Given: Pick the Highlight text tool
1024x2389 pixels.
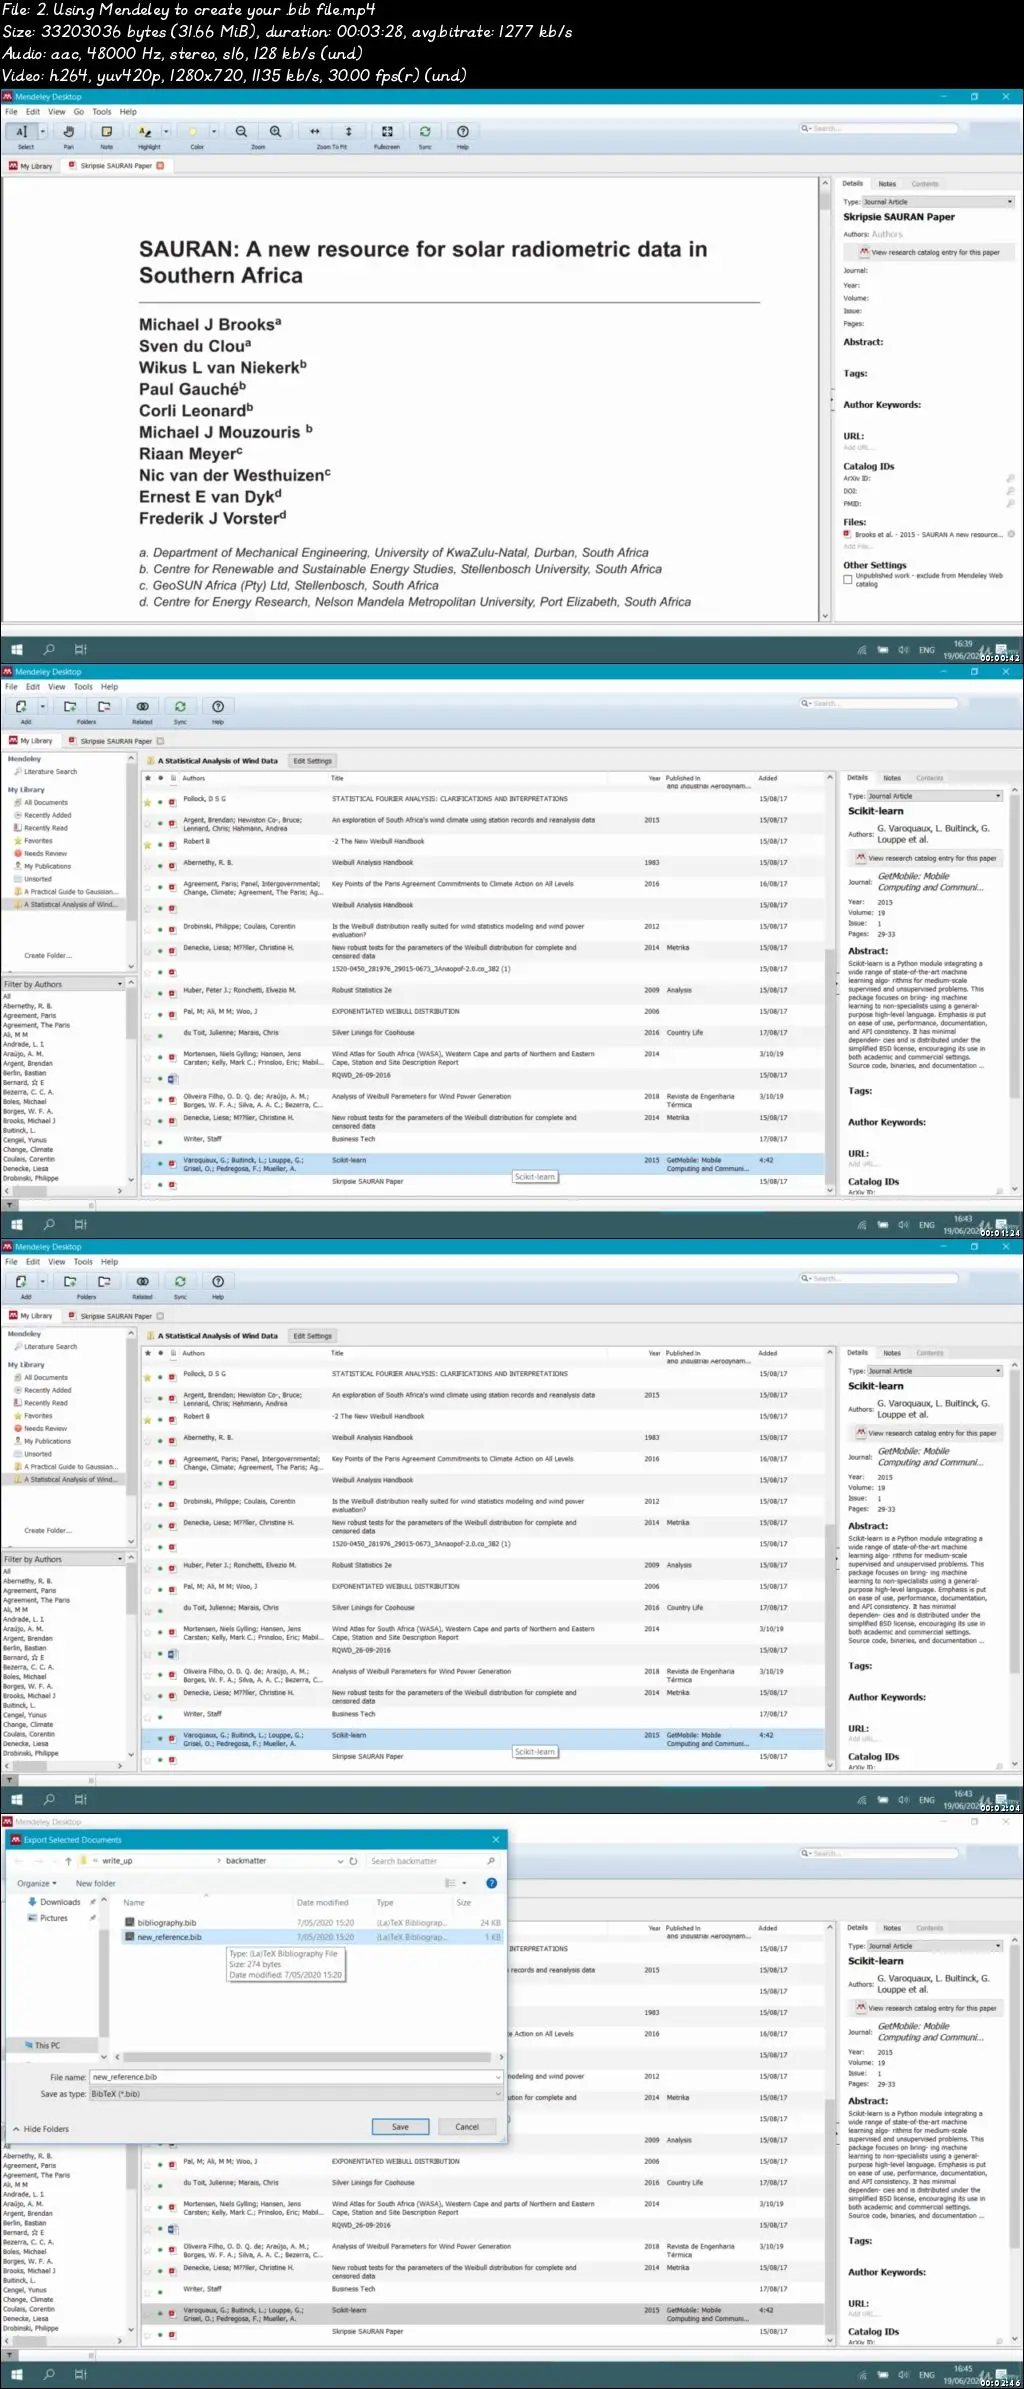Looking at the screenshot, I should coord(145,131).
